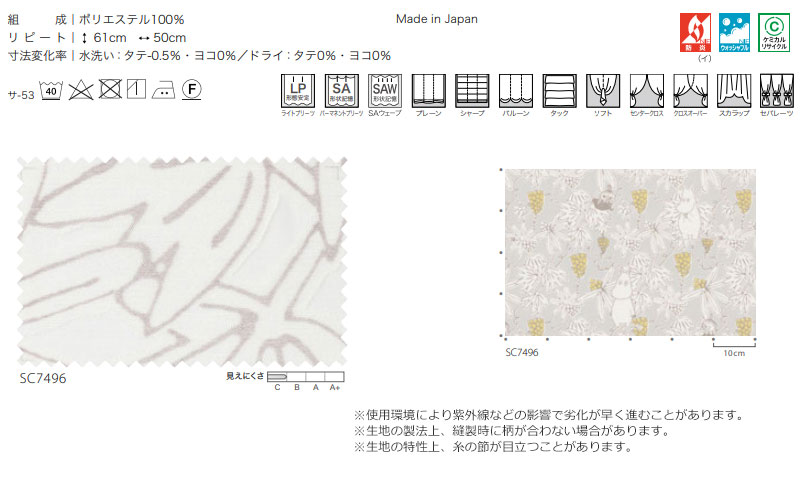This screenshot has height=478, width=800.
Task: Click the 糸の節が目立つ note
Action: click(x=493, y=447)
